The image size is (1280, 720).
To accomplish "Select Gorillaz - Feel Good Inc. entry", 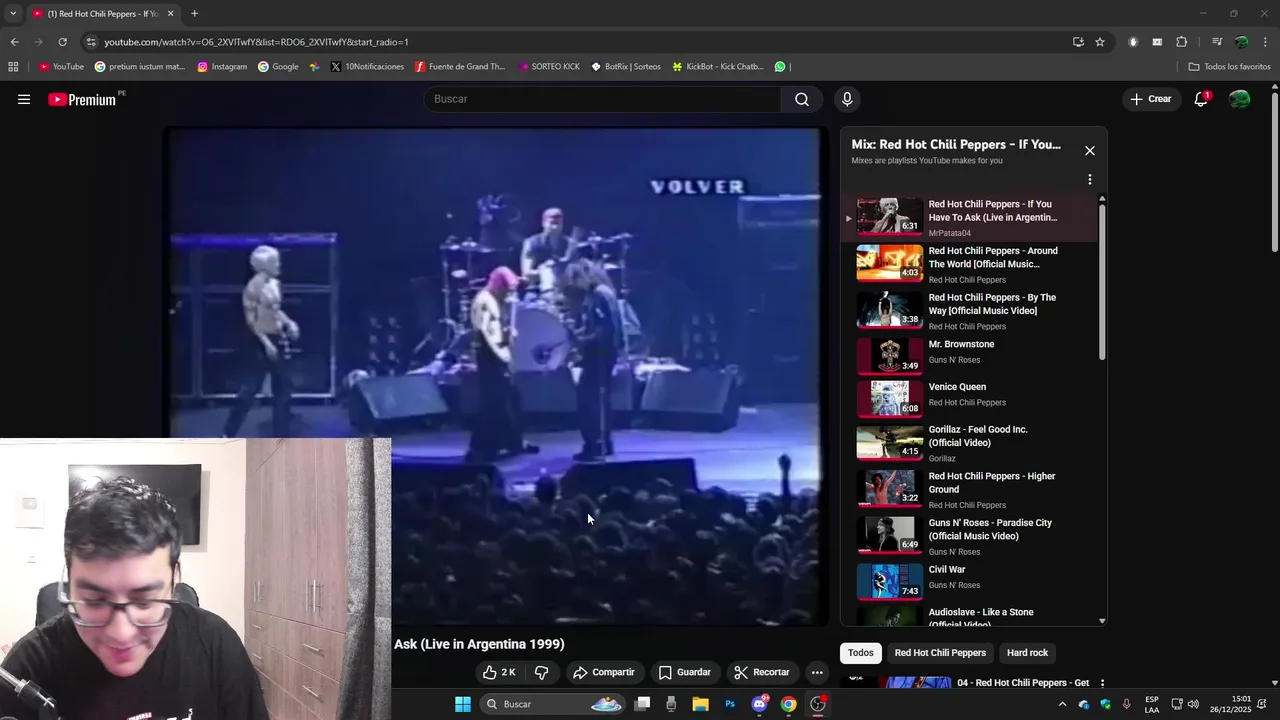I will click(x=970, y=444).
